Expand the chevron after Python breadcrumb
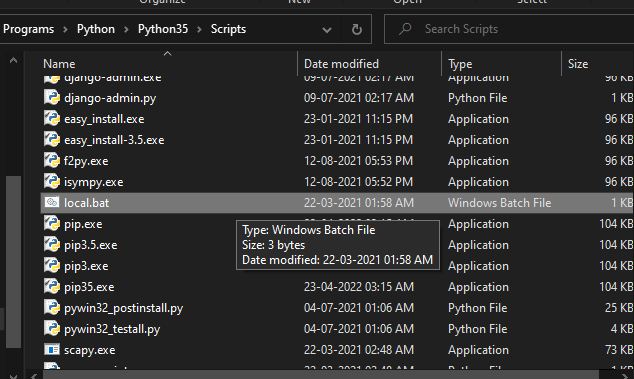Image resolution: width=634 pixels, height=379 pixels. (x=126, y=30)
